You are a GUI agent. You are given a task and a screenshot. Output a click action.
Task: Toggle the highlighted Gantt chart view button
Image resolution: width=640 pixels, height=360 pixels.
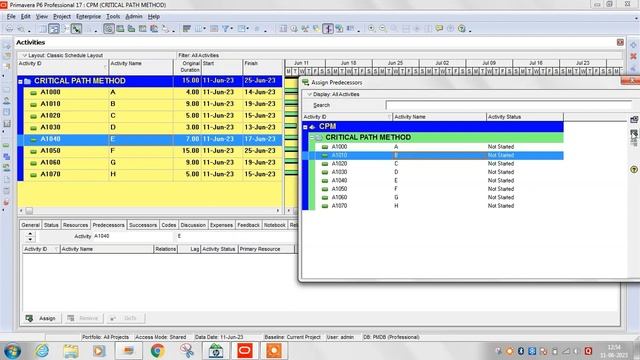pos(54,29)
